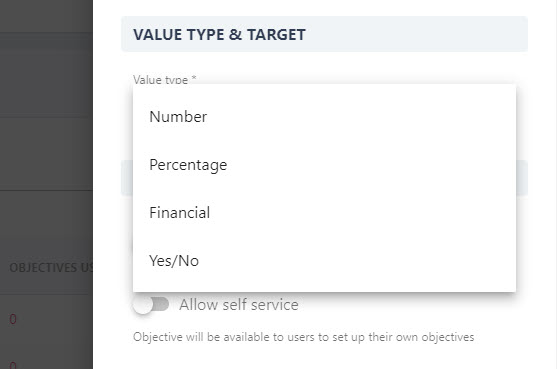Choose Percentage from the value type list
The width and height of the screenshot is (557, 369).
324,165
